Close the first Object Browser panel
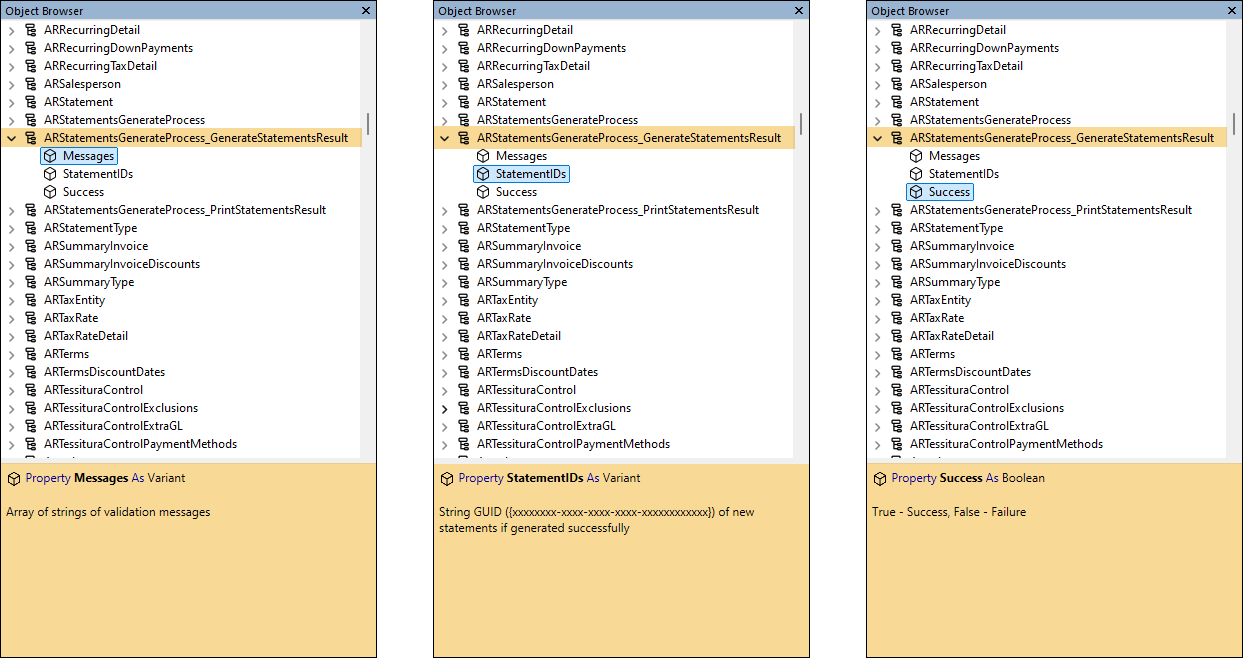 (366, 10)
